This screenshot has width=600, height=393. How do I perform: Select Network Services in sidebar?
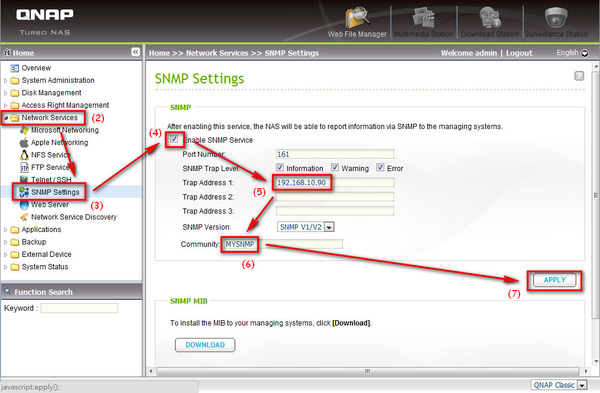tap(49, 117)
